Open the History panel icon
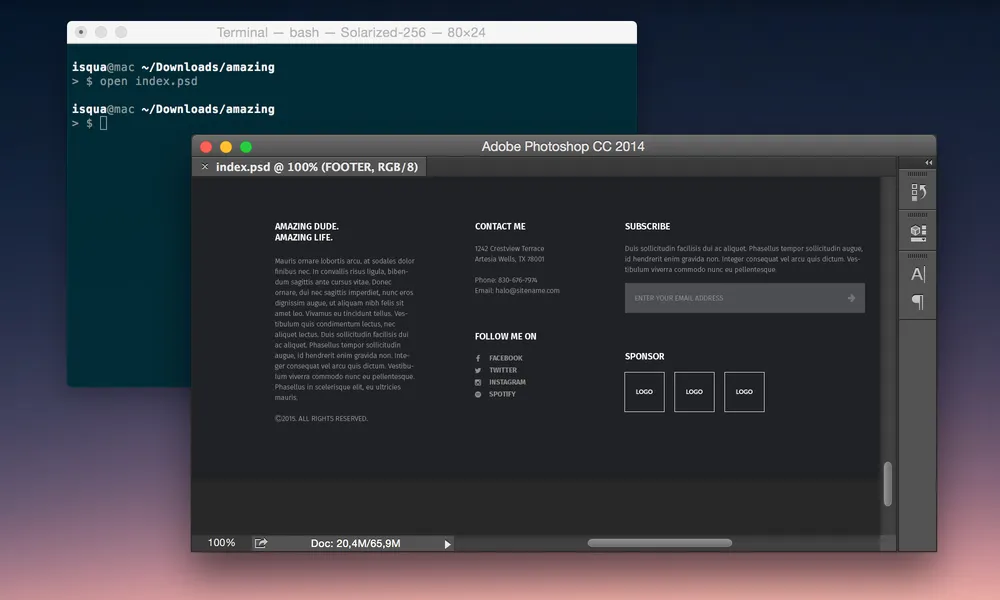Screen dimensions: 1000x600 (x=918, y=192)
